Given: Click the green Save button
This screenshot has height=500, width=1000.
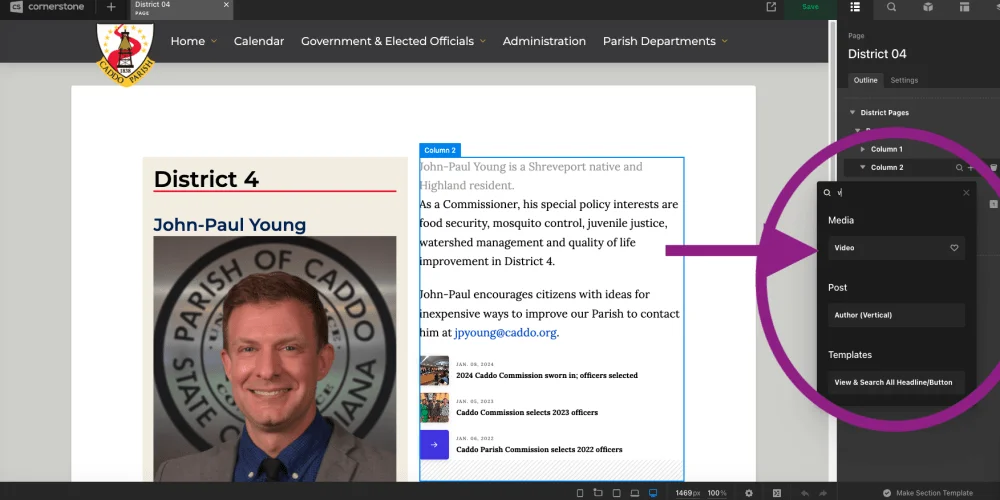Looking at the screenshot, I should 810,7.
